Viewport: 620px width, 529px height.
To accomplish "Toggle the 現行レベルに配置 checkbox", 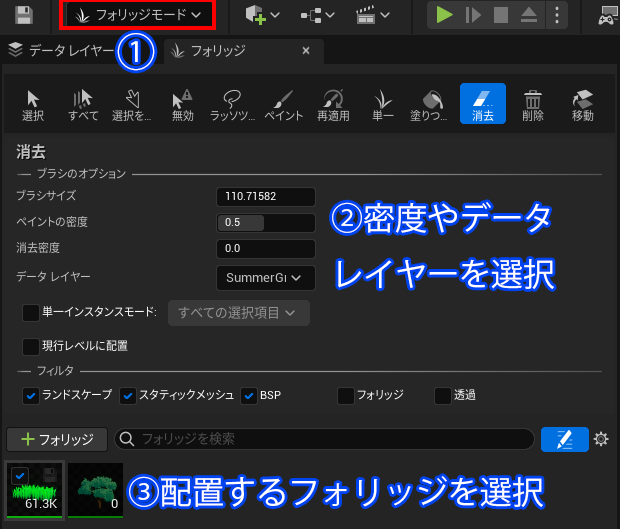I will click(31, 346).
